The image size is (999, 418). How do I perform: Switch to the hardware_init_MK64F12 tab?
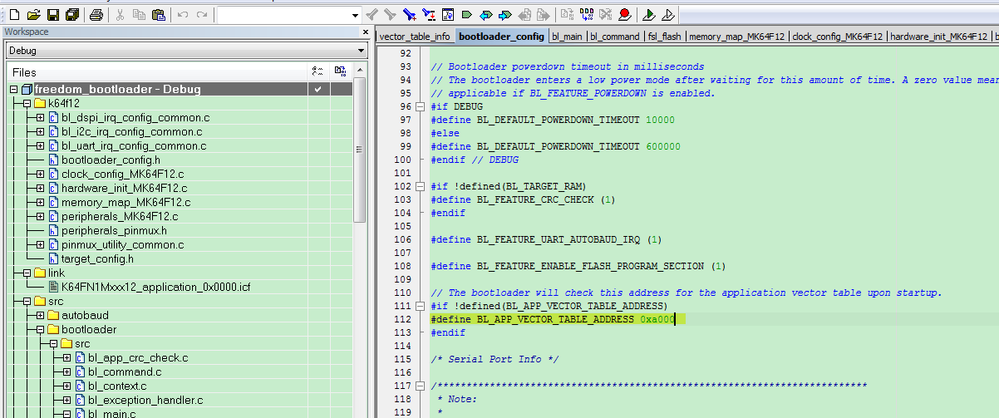tap(938, 36)
